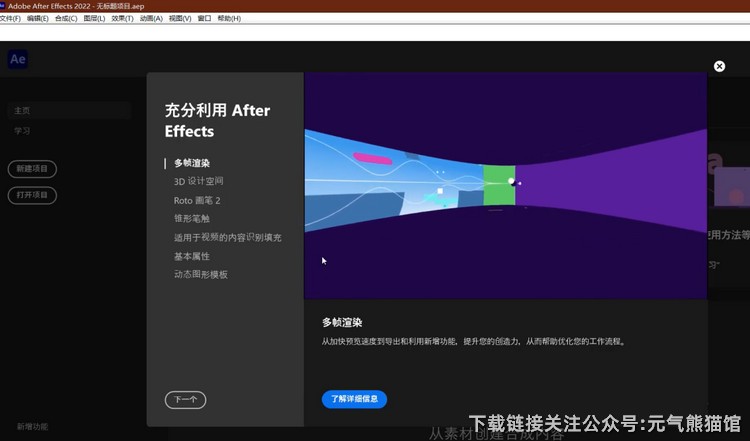Click the multi-frame rendering preview image
This screenshot has height=441, width=750.
[505, 185]
